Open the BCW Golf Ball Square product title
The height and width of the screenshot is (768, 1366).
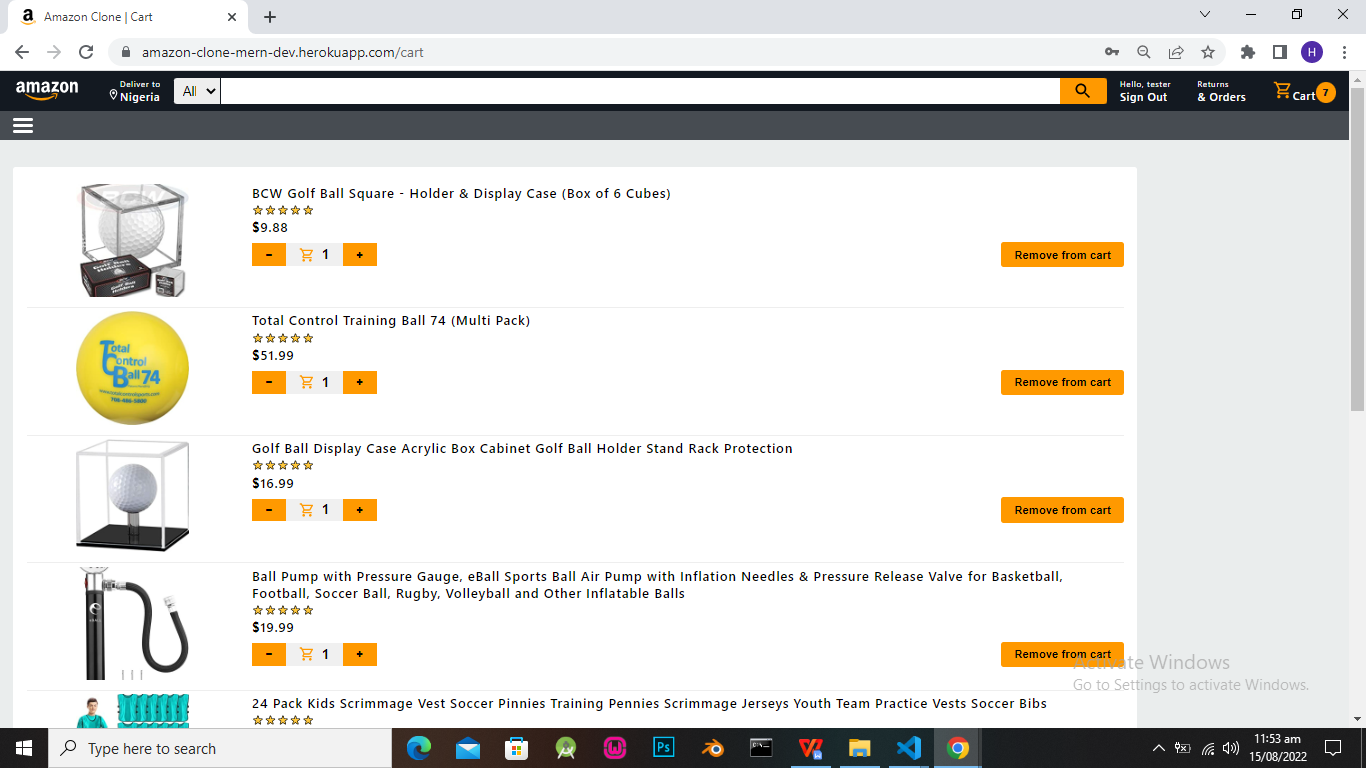point(461,193)
